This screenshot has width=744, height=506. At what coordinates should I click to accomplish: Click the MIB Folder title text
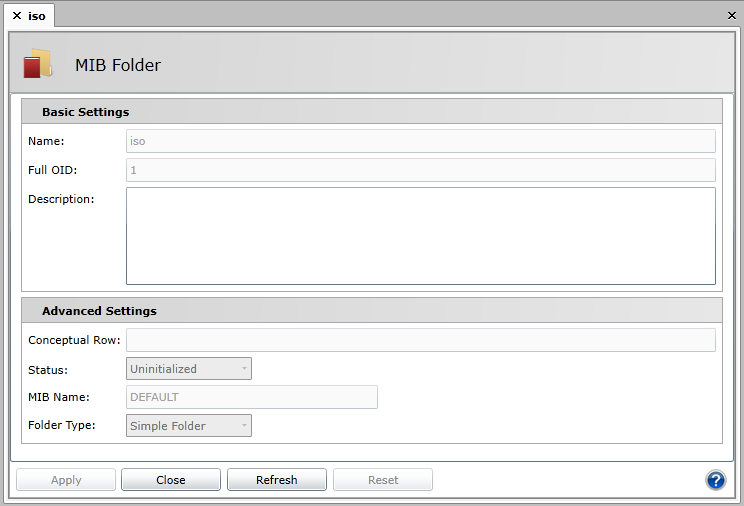coord(118,65)
